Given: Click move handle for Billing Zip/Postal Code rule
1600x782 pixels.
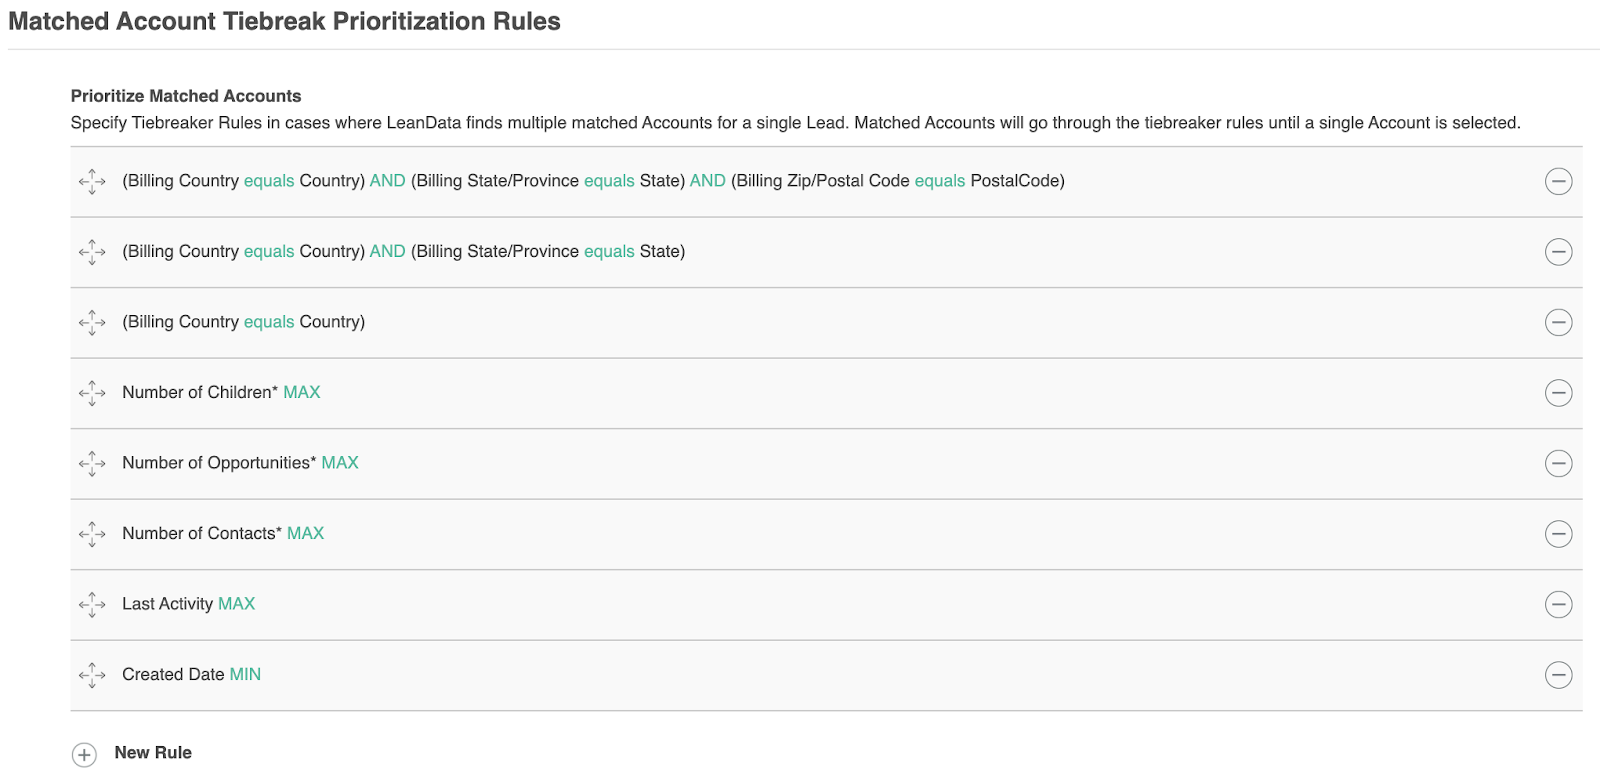Looking at the screenshot, I should (x=92, y=181).
